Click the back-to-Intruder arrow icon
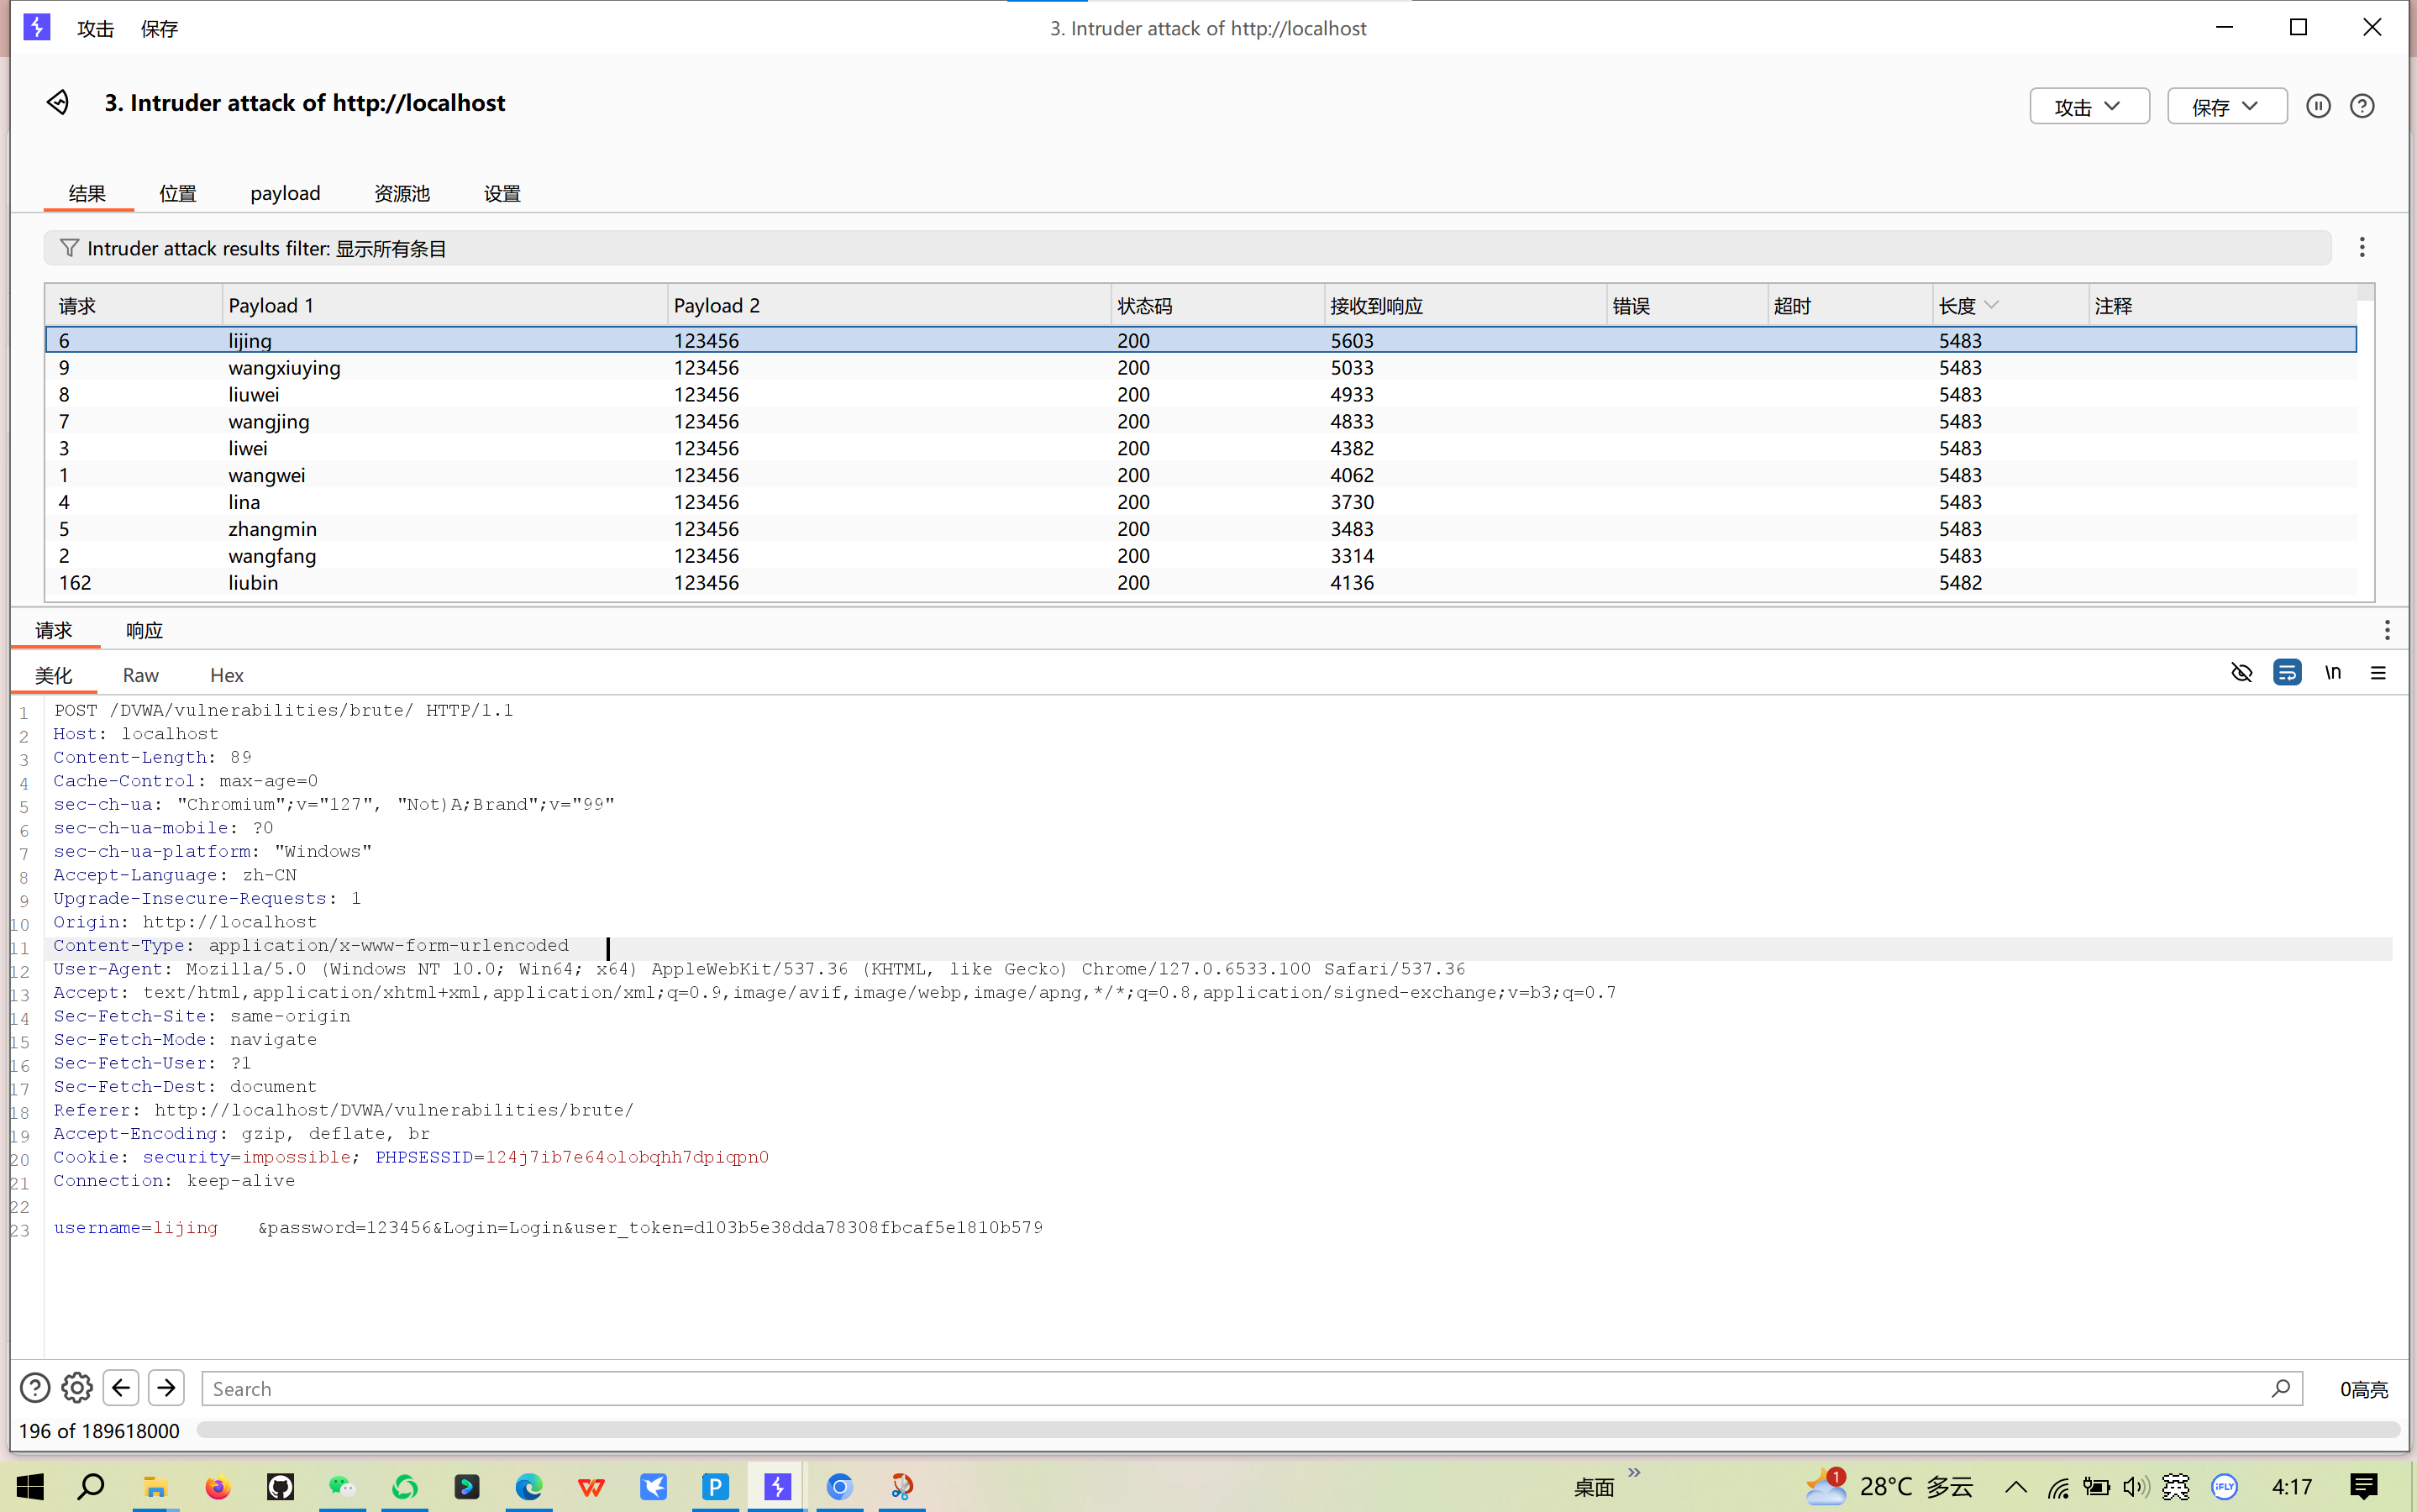Screen dimensions: 2417x1512 point(58,103)
